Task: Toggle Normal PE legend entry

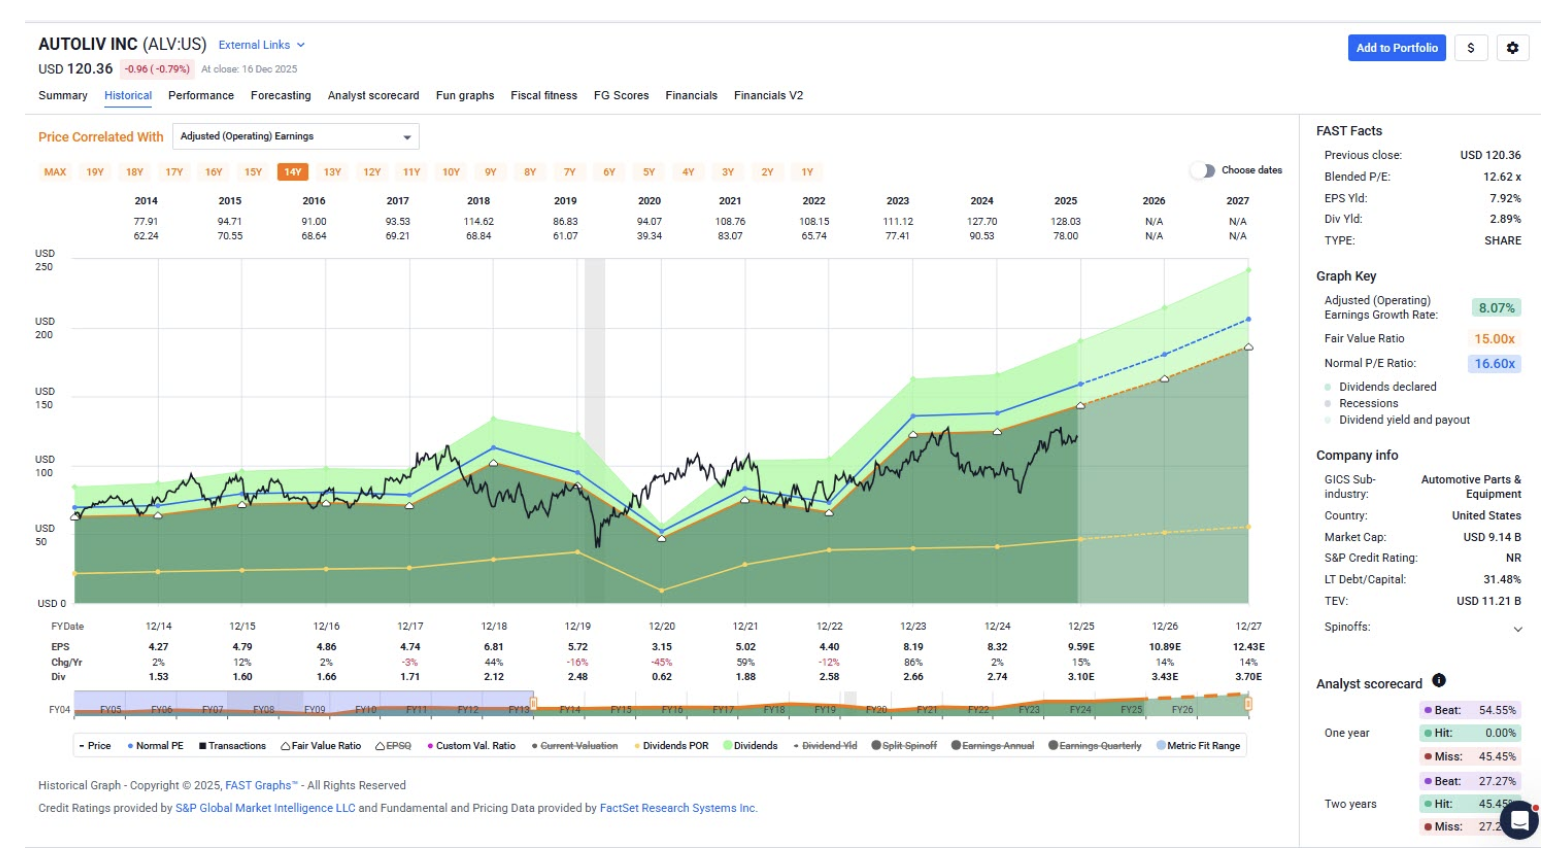Action: 156,746
